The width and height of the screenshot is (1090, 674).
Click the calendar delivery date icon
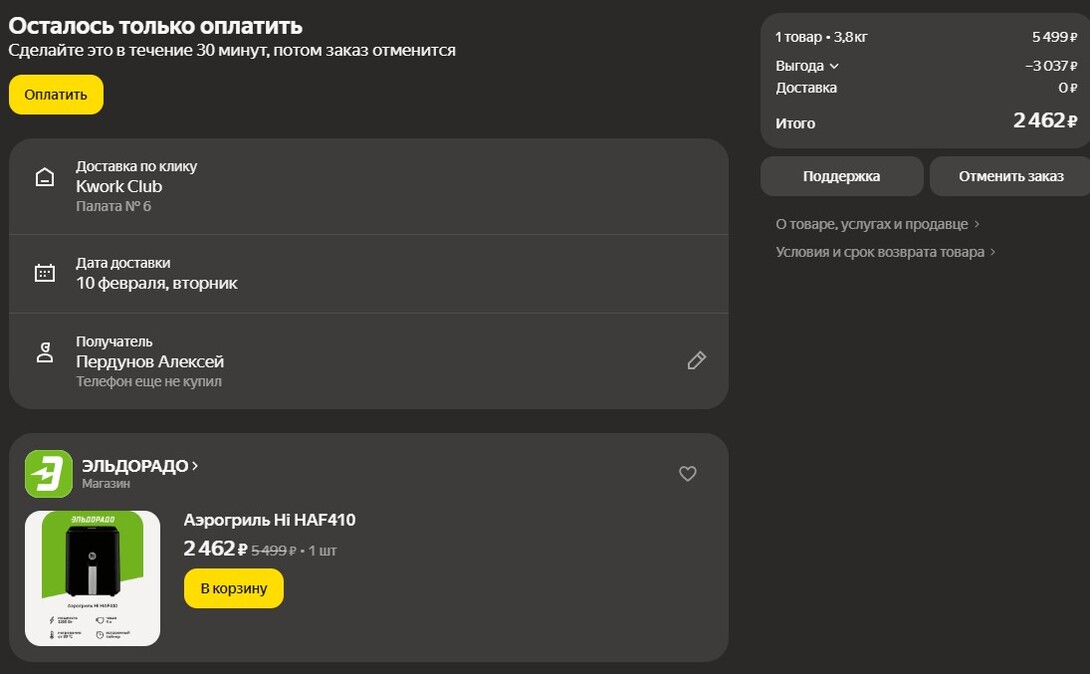(x=44, y=270)
